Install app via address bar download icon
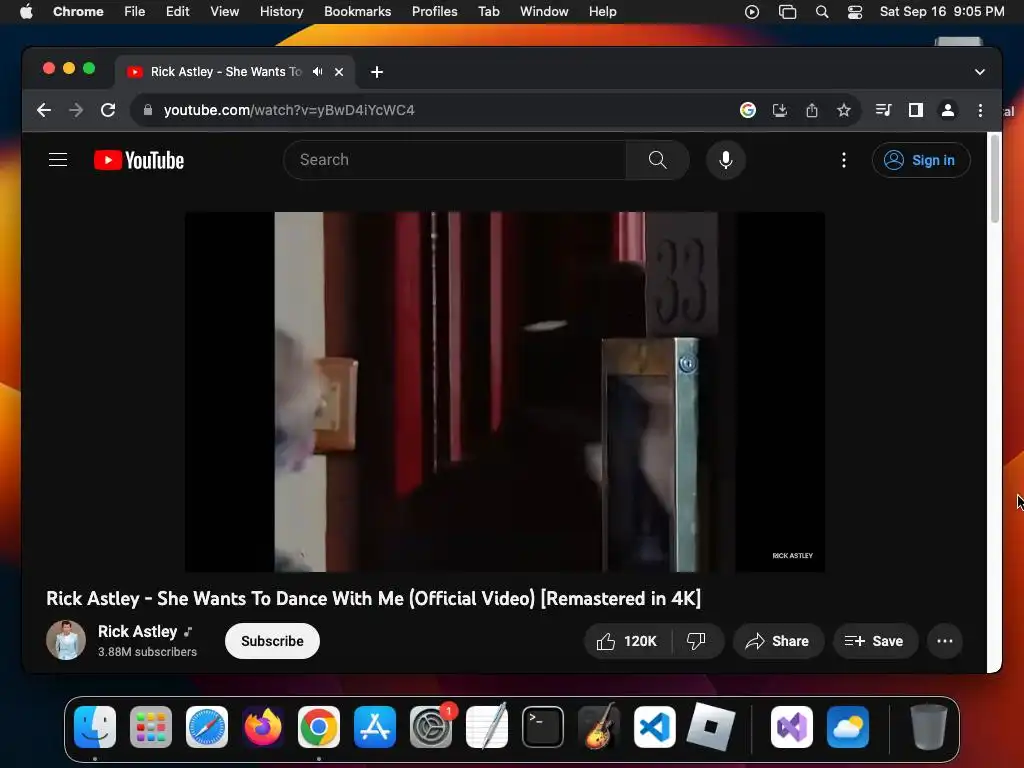The height and width of the screenshot is (768, 1024). pos(780,110)
